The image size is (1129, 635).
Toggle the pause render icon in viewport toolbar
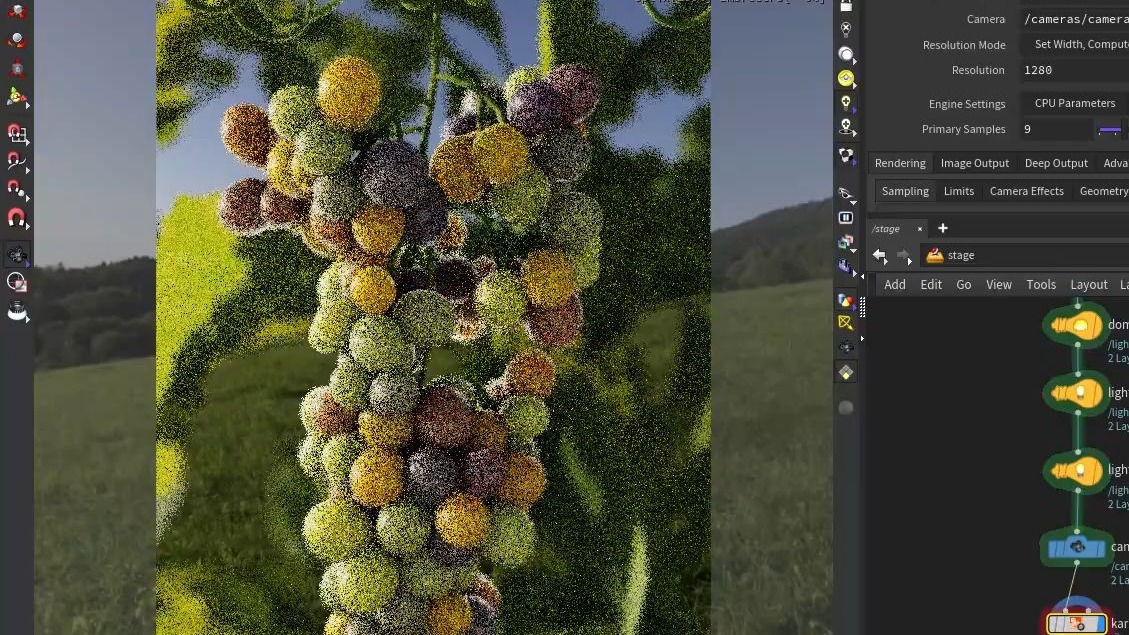click(846, 217)
